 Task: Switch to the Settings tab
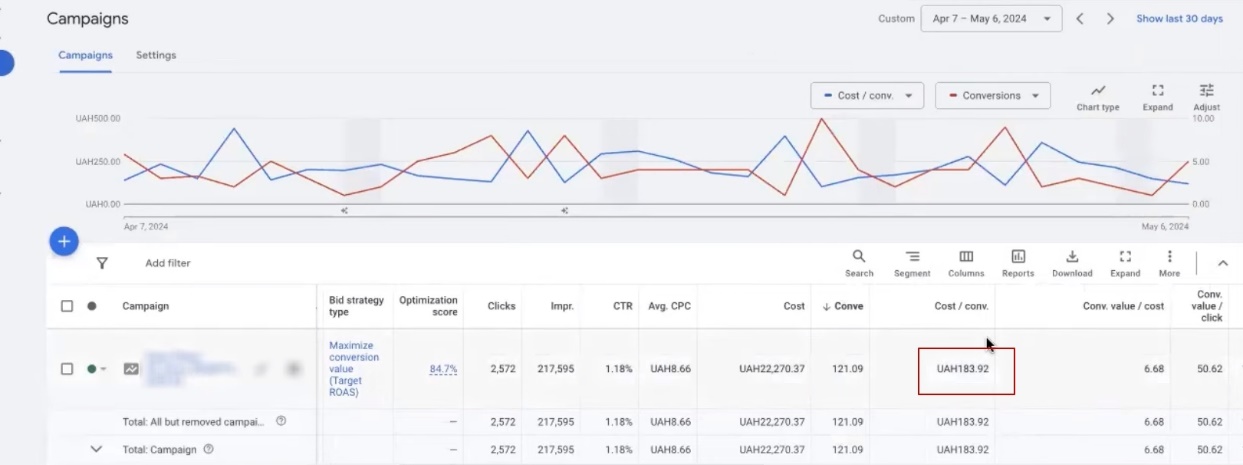(x=156, y=55)
